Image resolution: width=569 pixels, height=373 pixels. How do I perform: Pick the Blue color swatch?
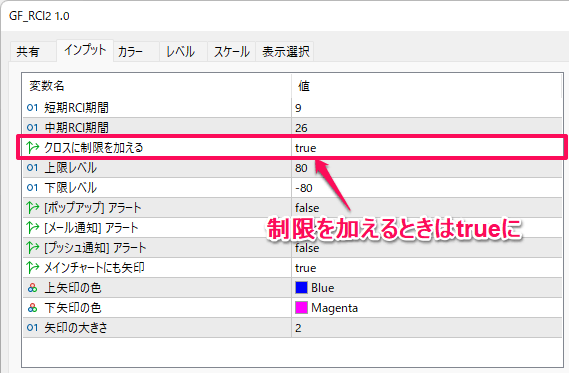pos(301,288)
